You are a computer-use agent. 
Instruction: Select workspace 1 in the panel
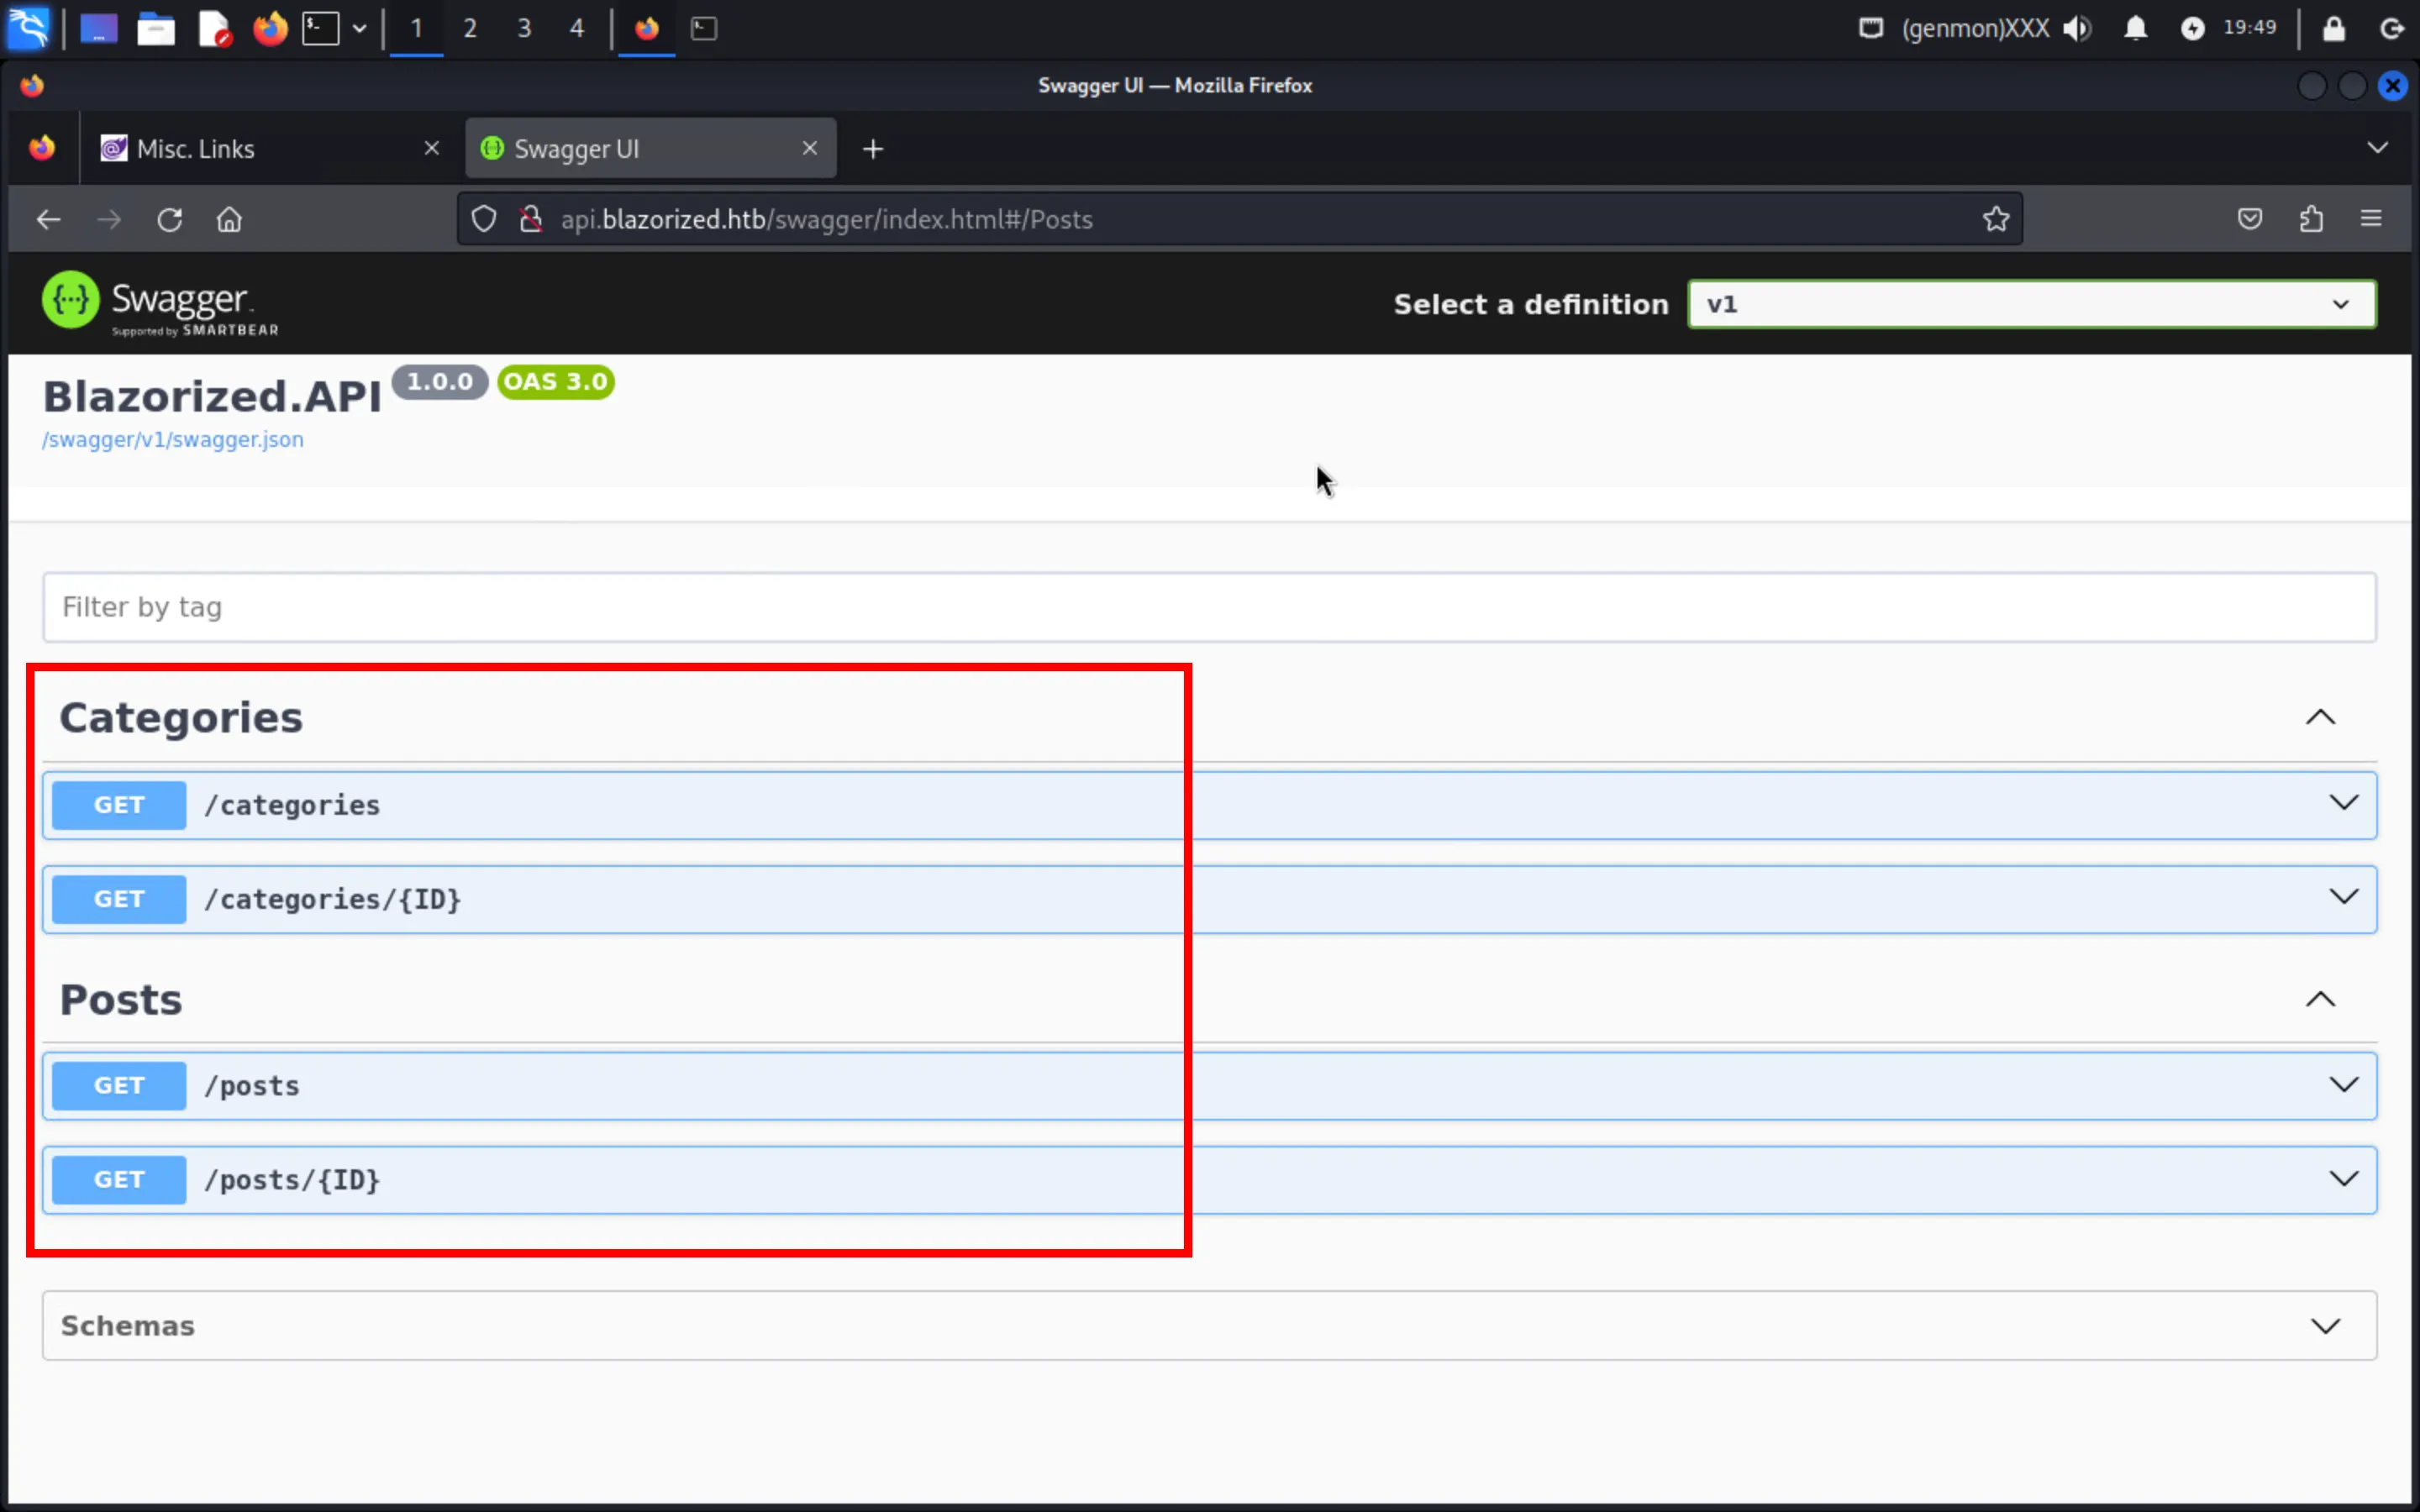click(416, 29)
